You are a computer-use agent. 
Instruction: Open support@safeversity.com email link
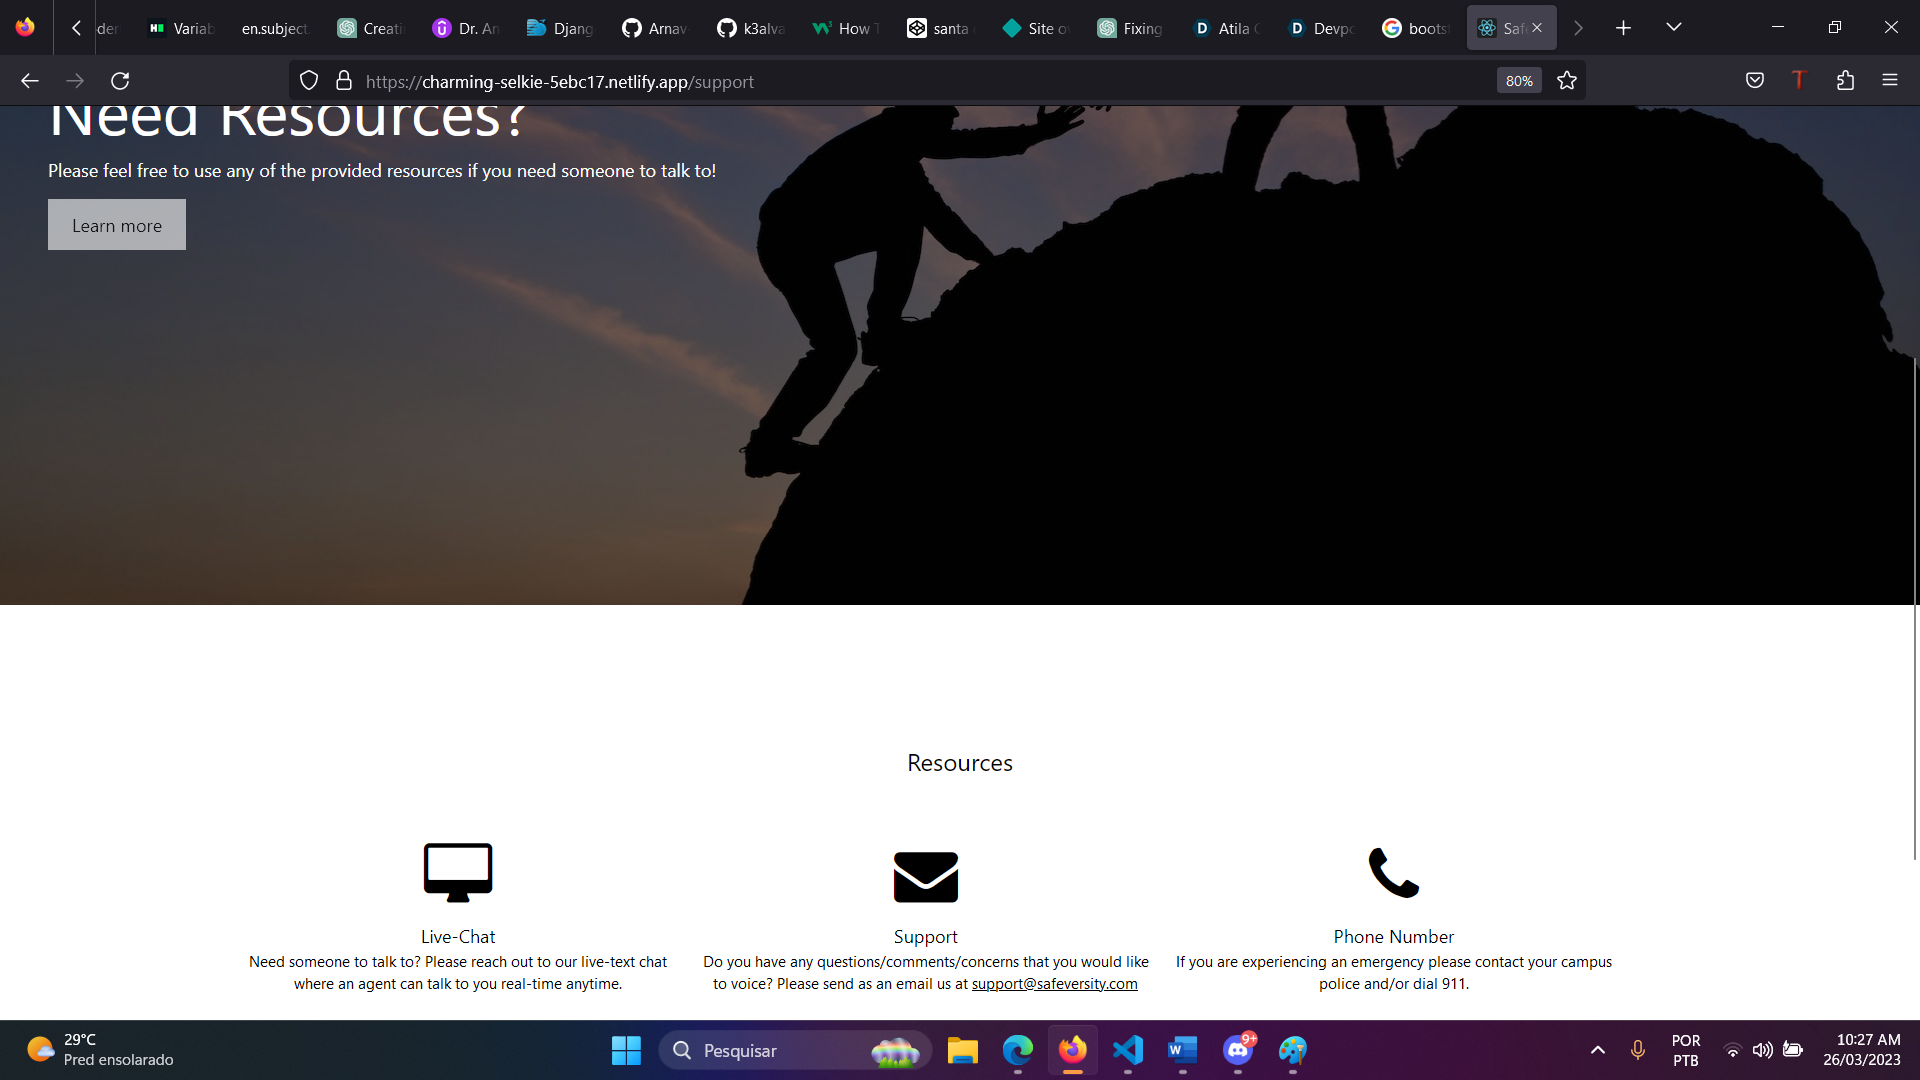[1054, 984]
